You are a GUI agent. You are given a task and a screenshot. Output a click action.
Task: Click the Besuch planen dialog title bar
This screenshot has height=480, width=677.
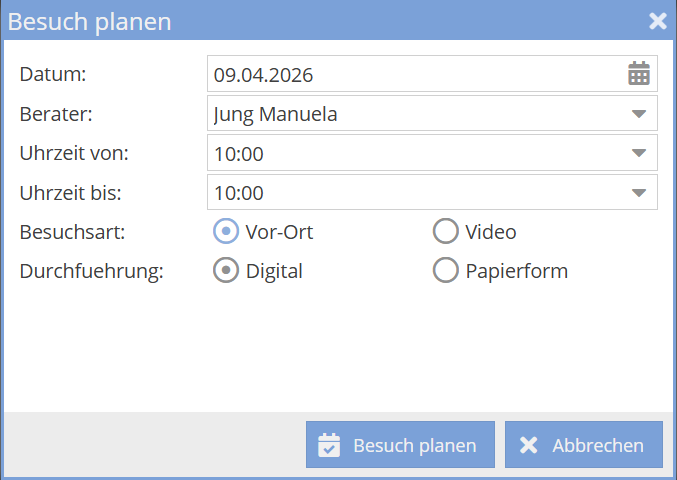pos(300,21)
